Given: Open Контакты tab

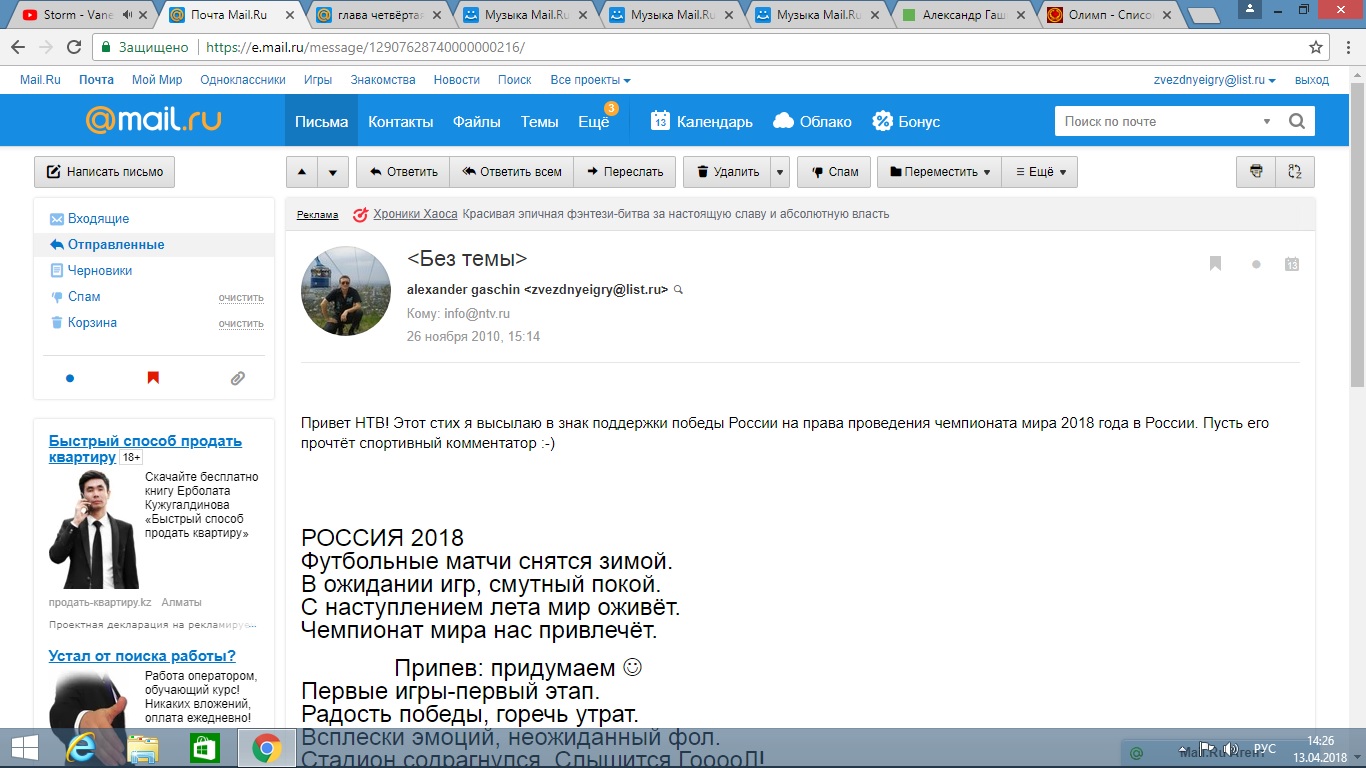Looking at the screenshot, I should (x=400, y=121).
